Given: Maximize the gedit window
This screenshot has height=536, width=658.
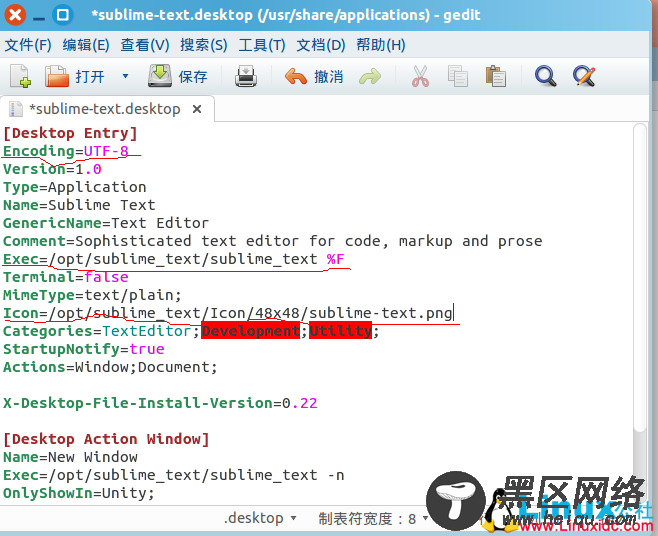Looking at the screenshot, I should coord(63,15).
